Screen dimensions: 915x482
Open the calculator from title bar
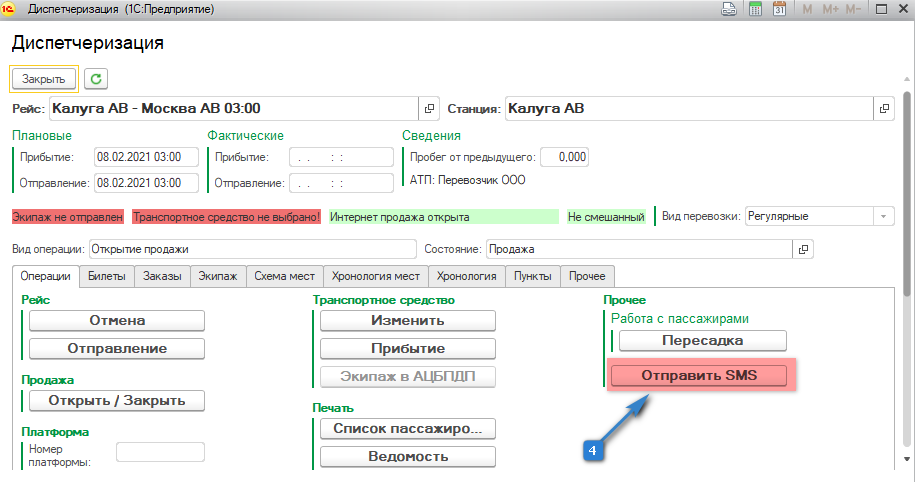[x=755, y=9]
